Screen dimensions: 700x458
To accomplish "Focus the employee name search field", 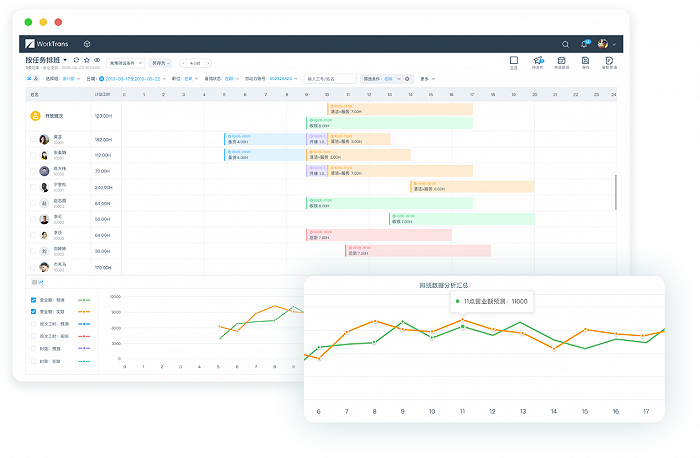I will click(330, 79).
